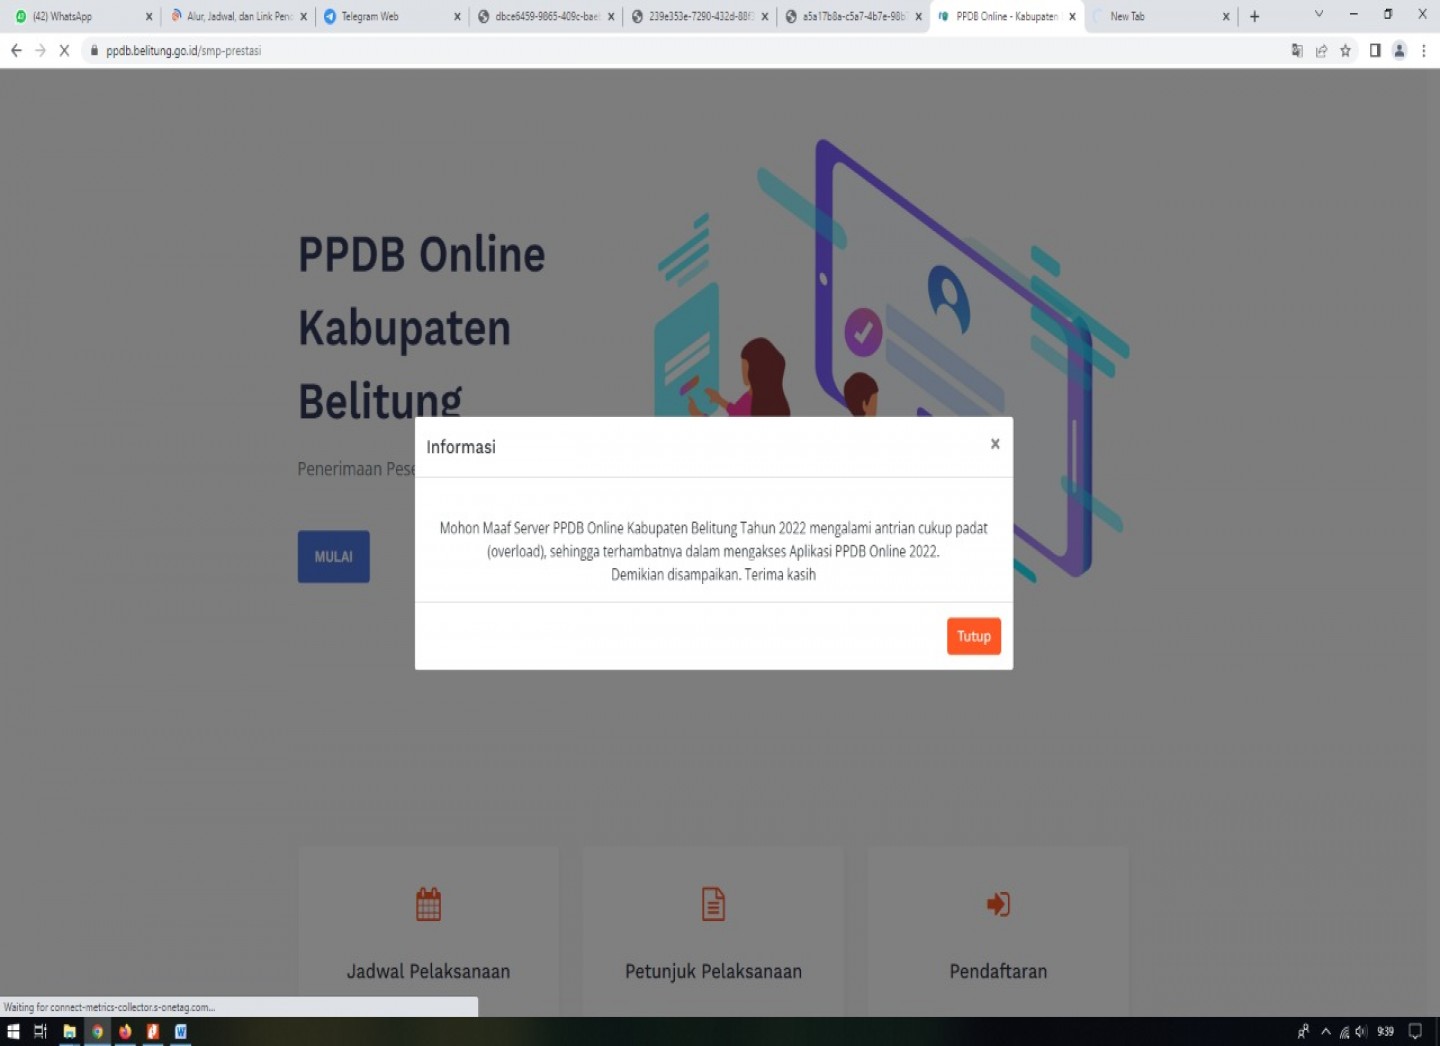Screen dimensions: 1440x1046
Task: Open the Chrome profile avatar
Action: pos(1399,51)
